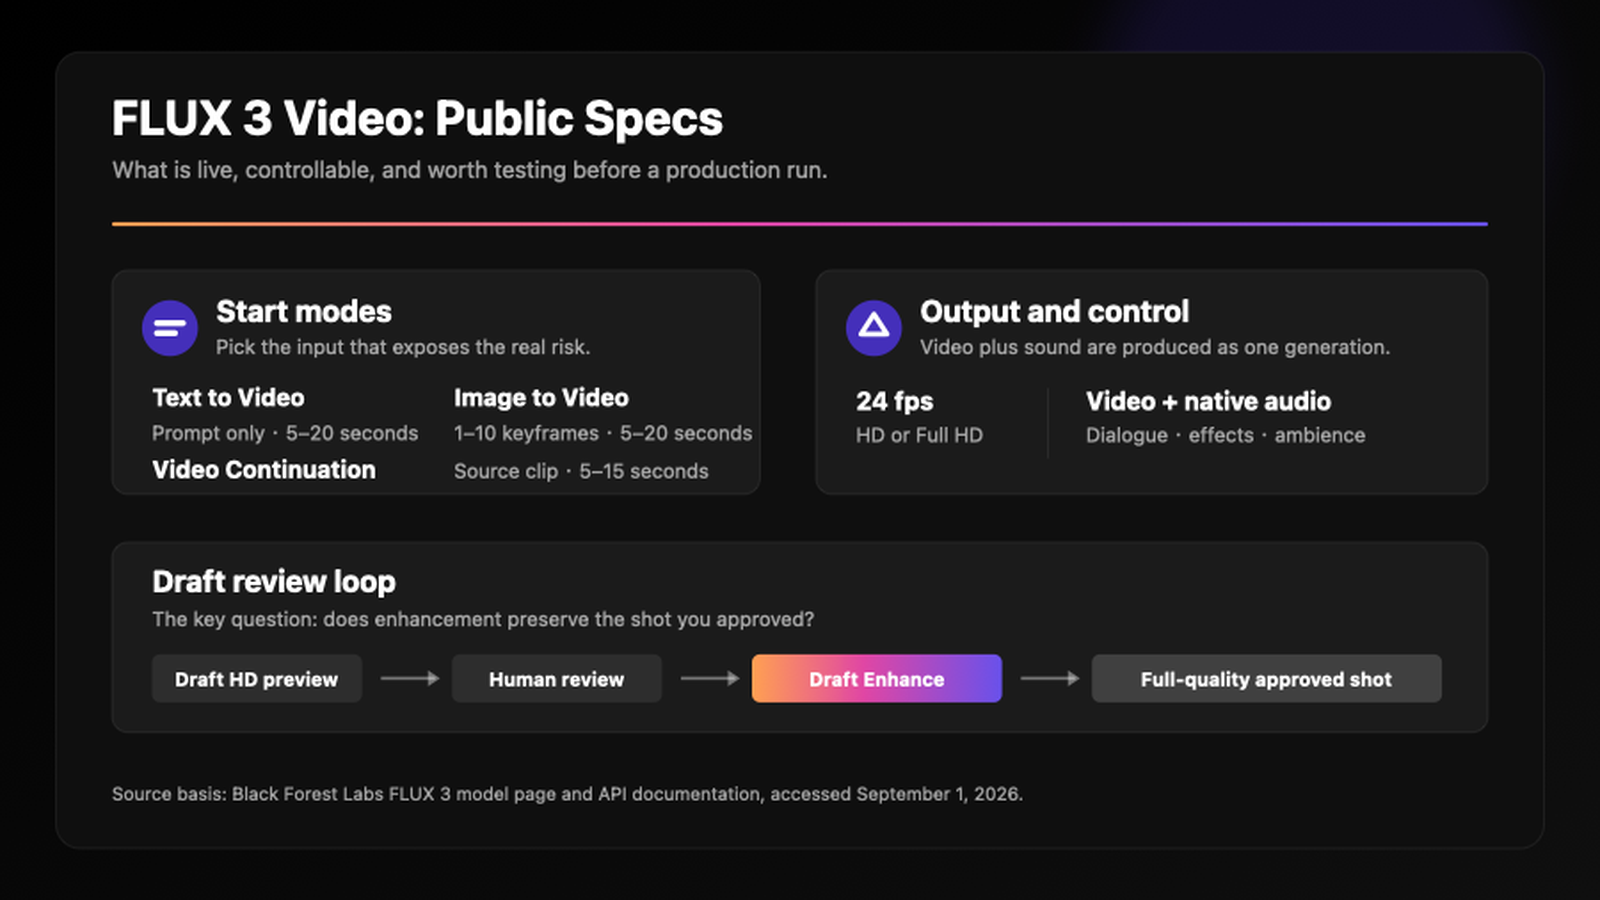Click the subtitle 'What is live, controllable...'
The height and width of the screenshot is (900, 1600).
(x=470, y=171)
